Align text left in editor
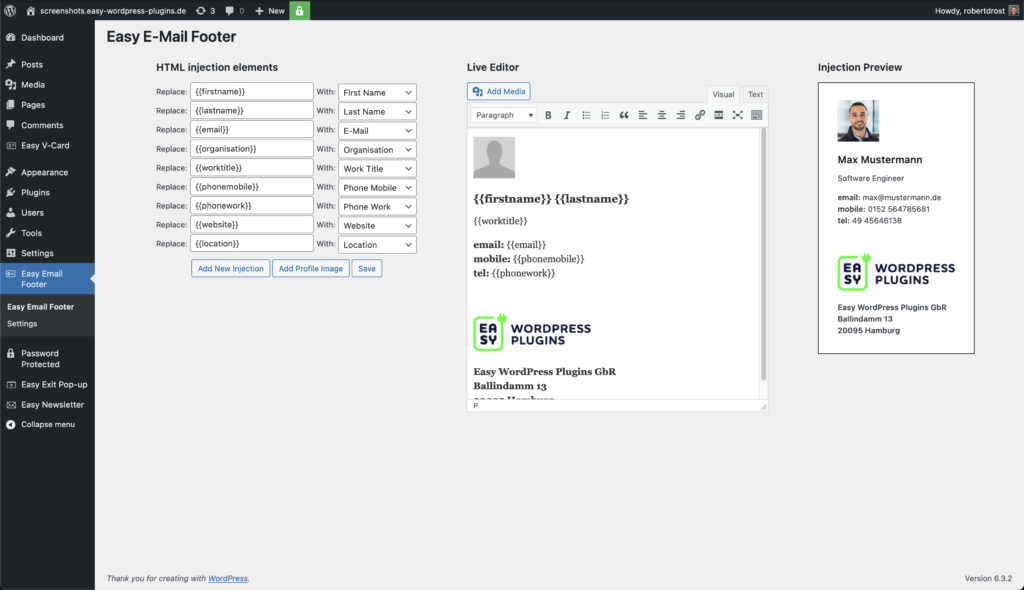This screenshot has width=1024, height=590. click(x=643, y=115)
